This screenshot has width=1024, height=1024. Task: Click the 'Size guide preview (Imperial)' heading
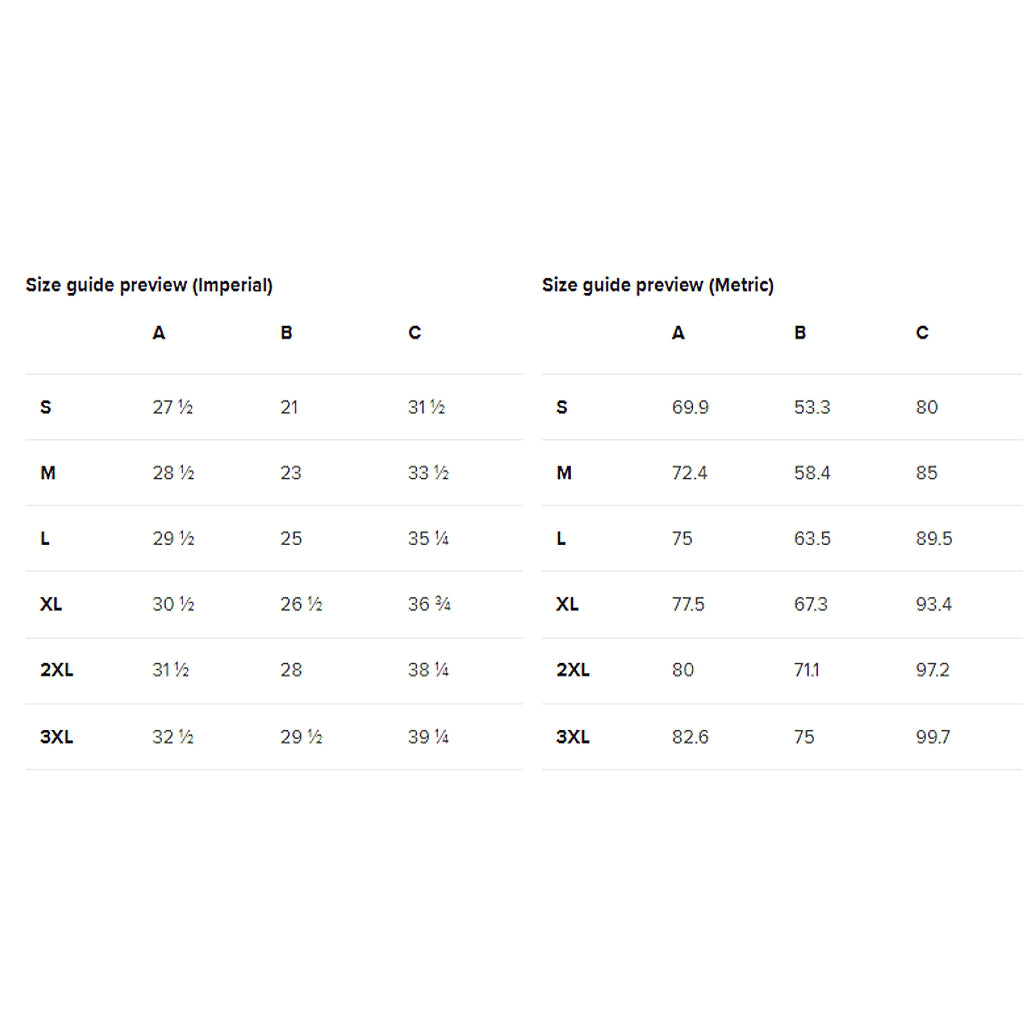click(149, 285)
